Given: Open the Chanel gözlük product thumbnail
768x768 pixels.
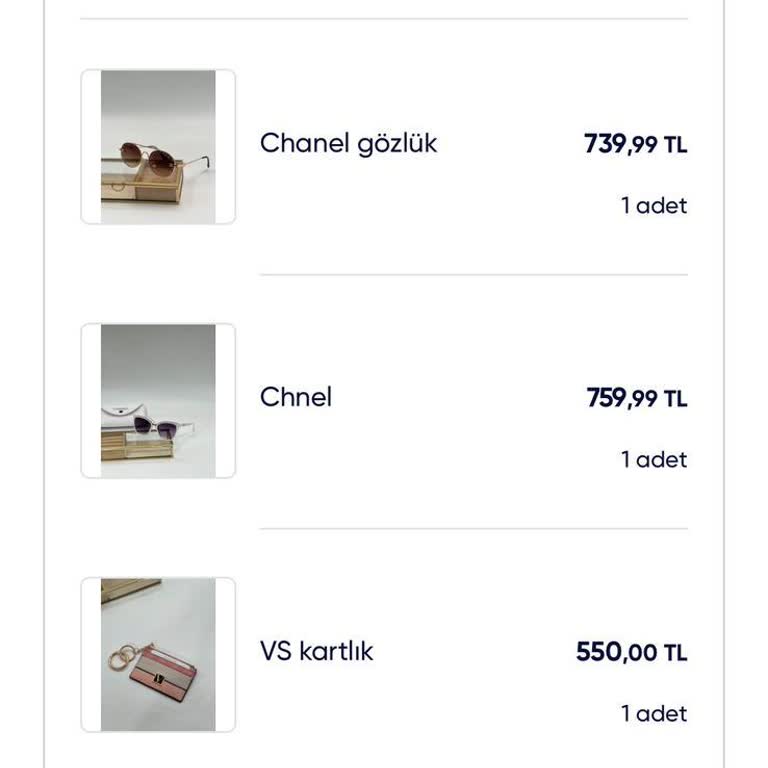Looking at the screenshot, I should [158, 147].
